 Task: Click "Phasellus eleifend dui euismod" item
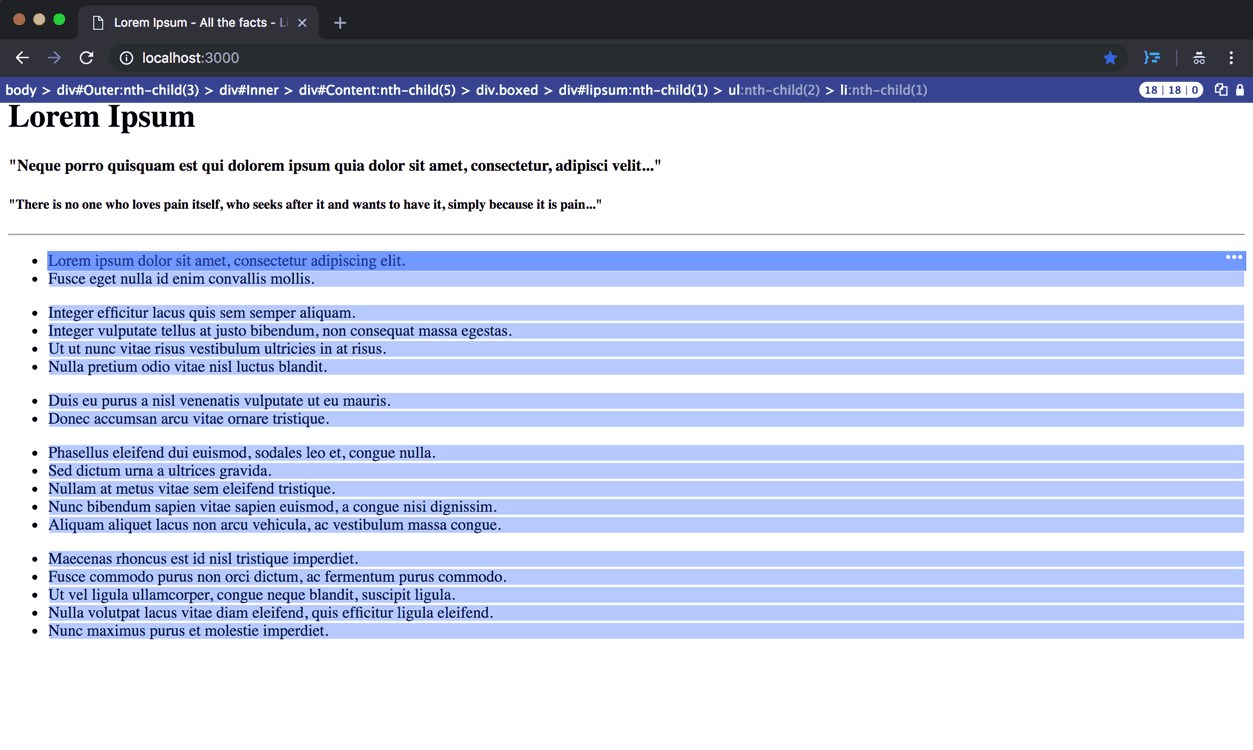click(x=646, y=453)
